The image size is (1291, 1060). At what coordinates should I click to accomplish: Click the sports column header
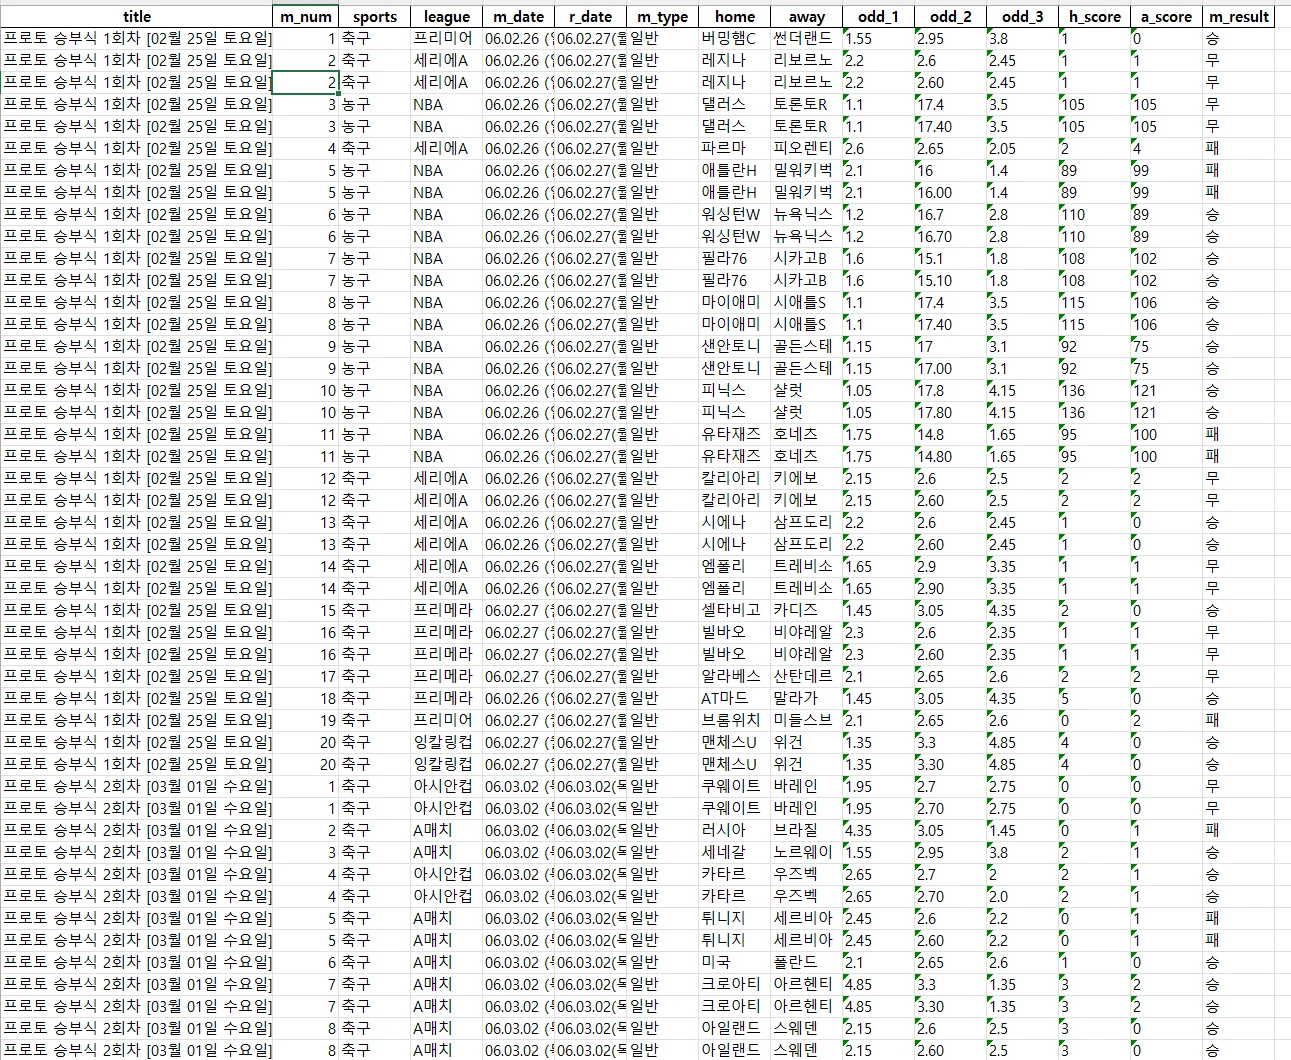[x=375, y=16]
